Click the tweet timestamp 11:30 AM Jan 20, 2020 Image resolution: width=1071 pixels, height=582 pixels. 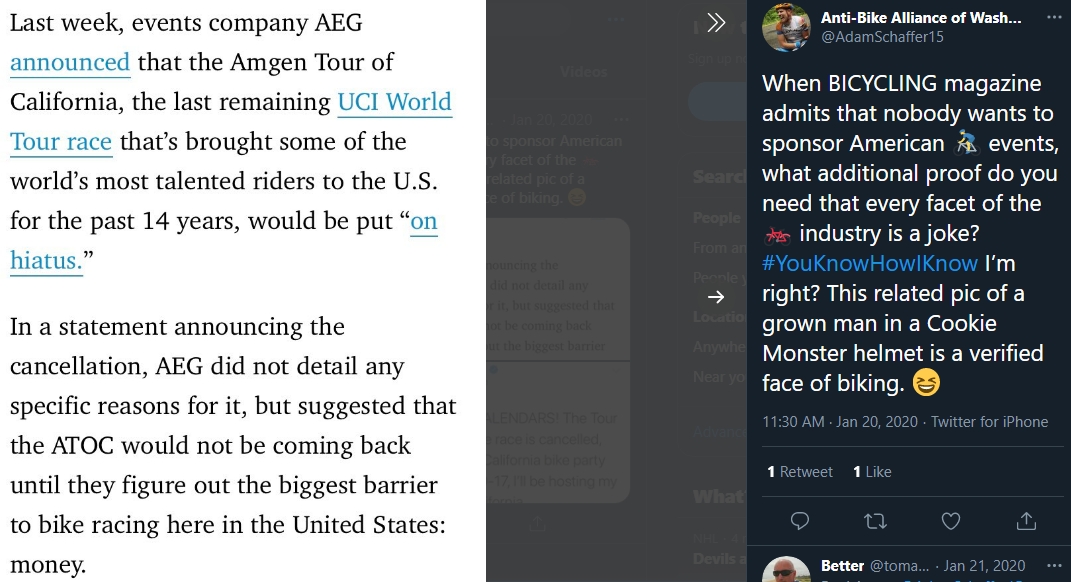pyautogui.click(x=839, y=421)
